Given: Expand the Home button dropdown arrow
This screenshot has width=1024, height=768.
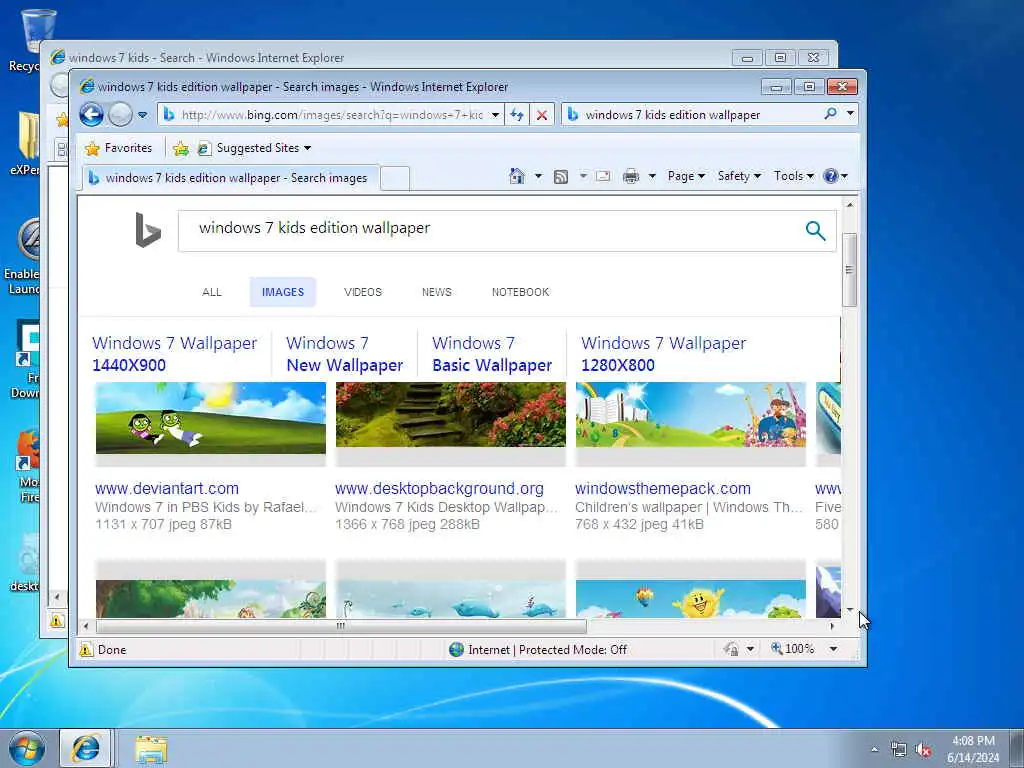Looking at the screenshot, I should 538,176.
